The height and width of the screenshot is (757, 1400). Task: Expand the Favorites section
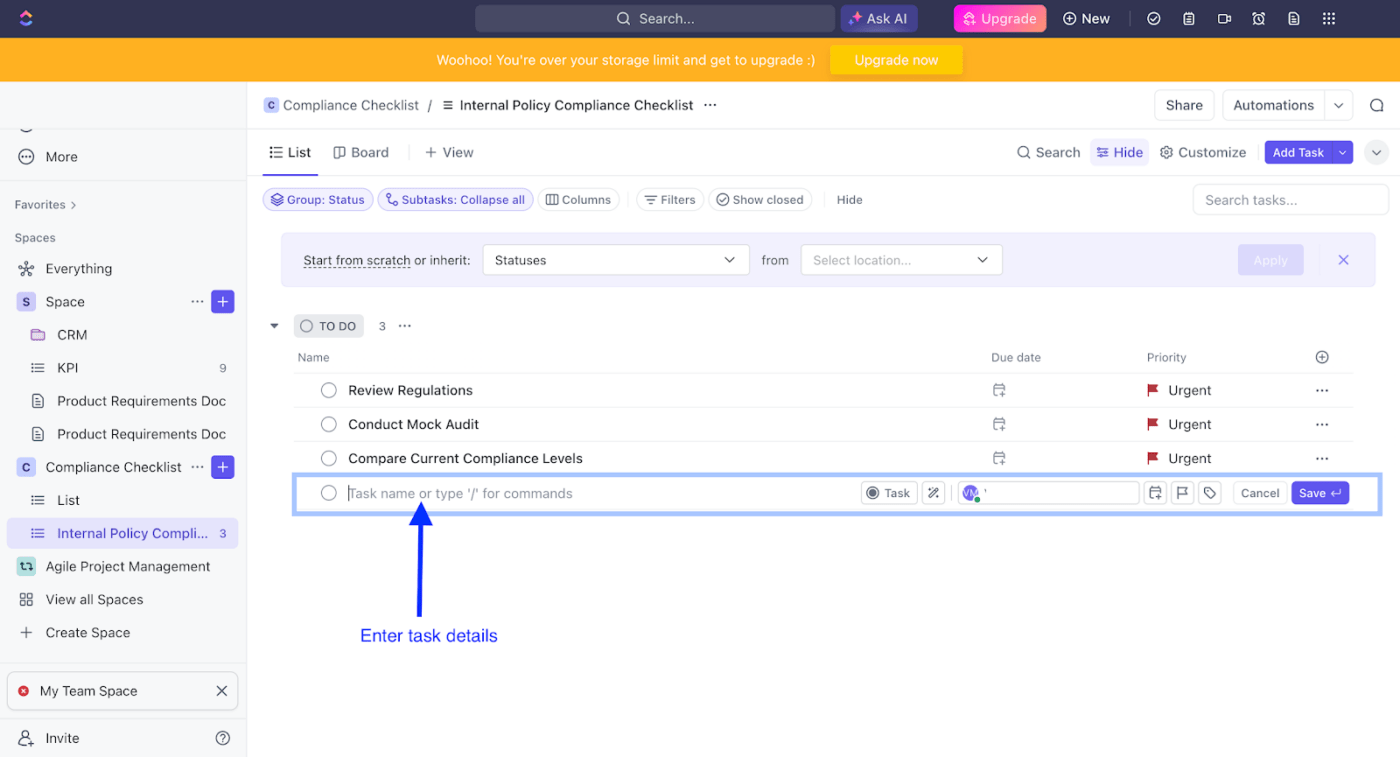(x=46, y=205)
